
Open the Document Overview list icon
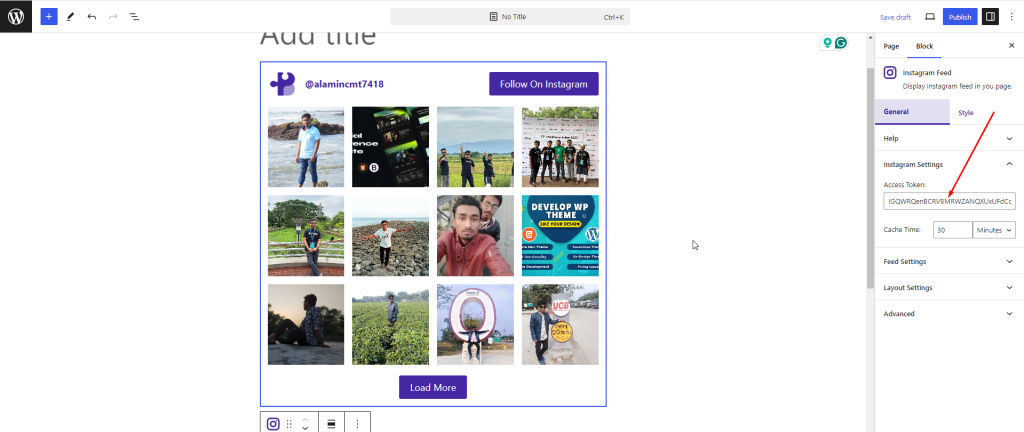[134, 17]
